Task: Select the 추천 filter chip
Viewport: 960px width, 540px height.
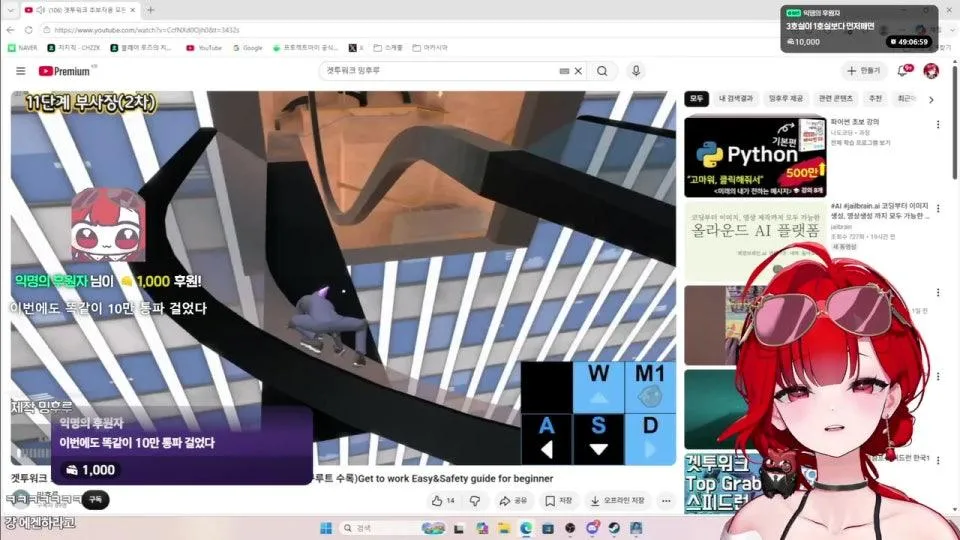Action: click(x=875, y=99)
